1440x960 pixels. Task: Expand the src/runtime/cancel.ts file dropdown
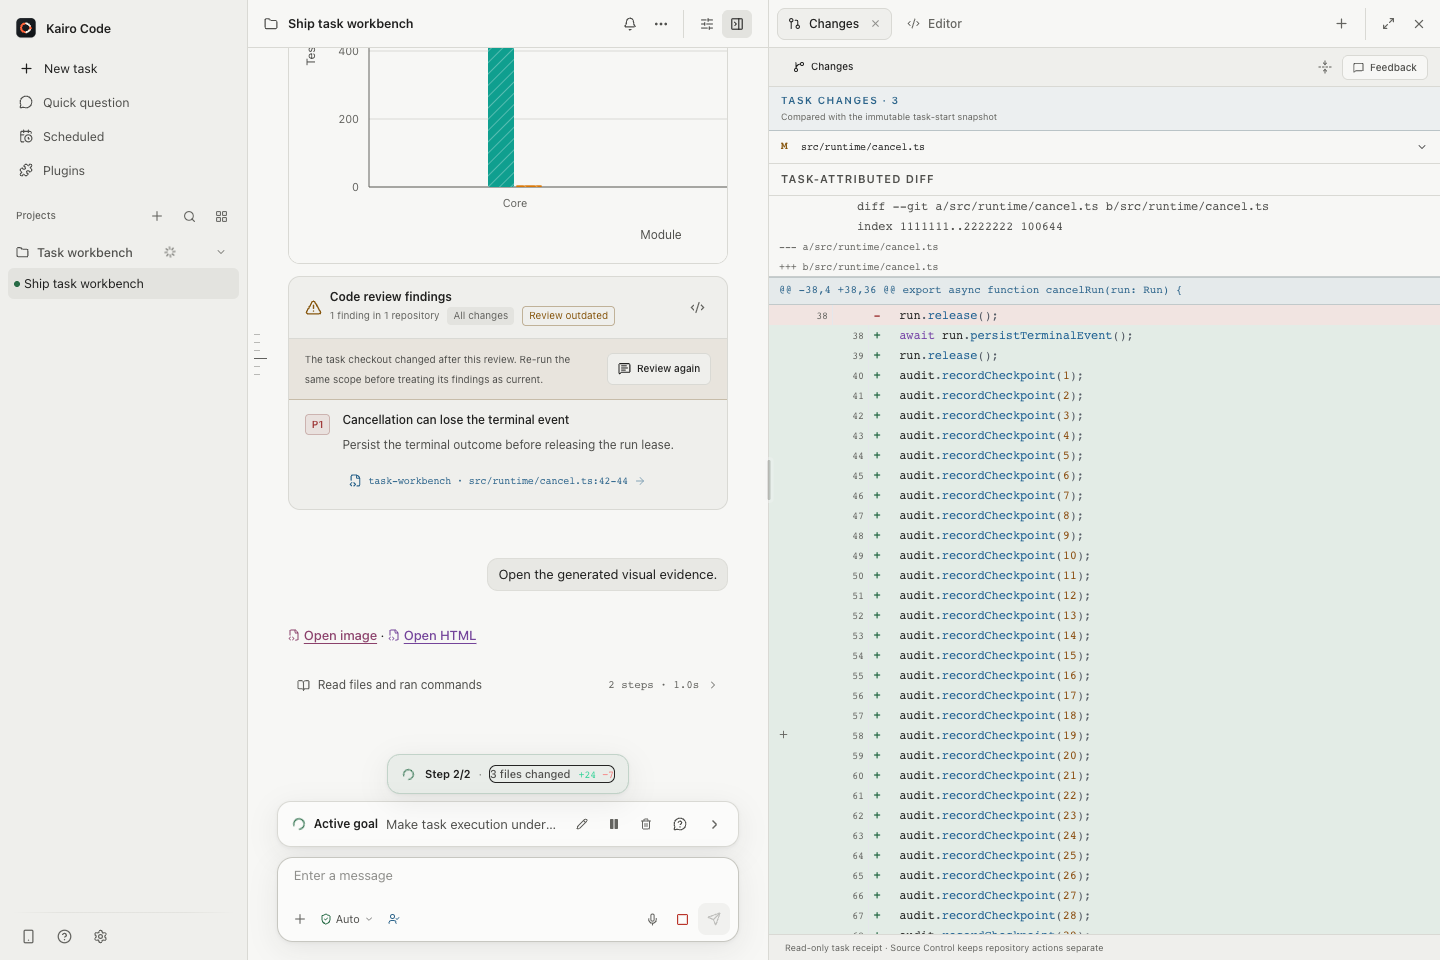click(1422, 147)
